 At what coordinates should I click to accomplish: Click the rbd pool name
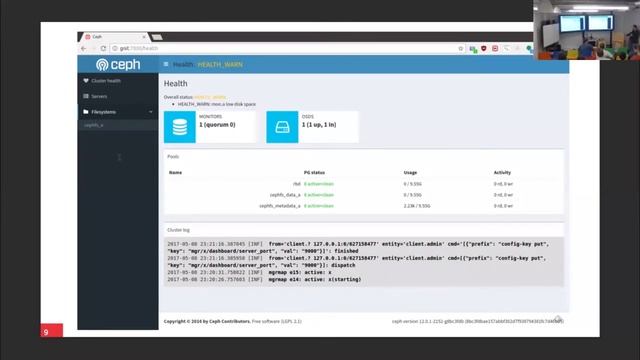(x=297, y=184)
